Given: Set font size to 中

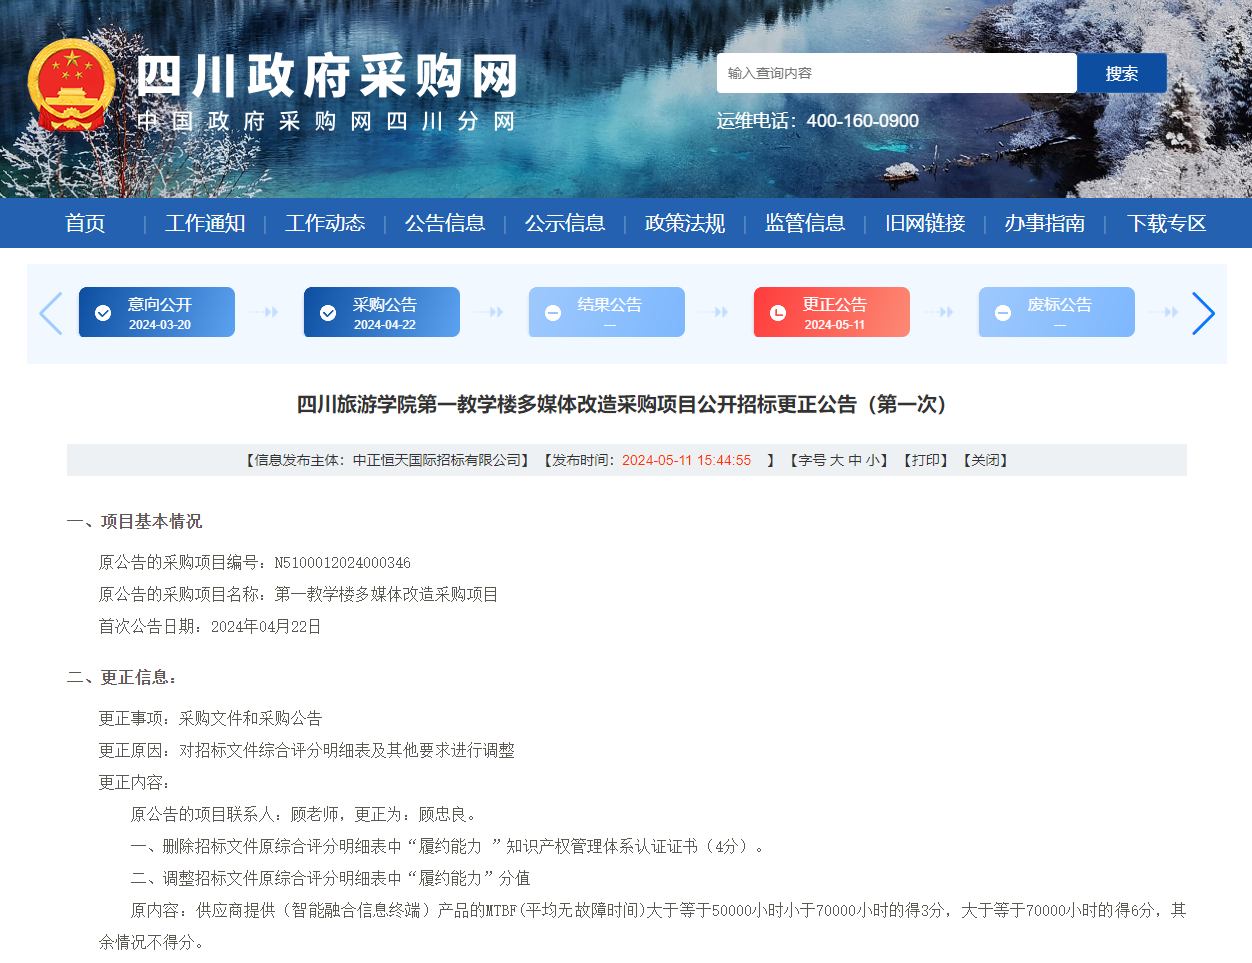Looking at the screenshot, I should (x=855, y=460).
